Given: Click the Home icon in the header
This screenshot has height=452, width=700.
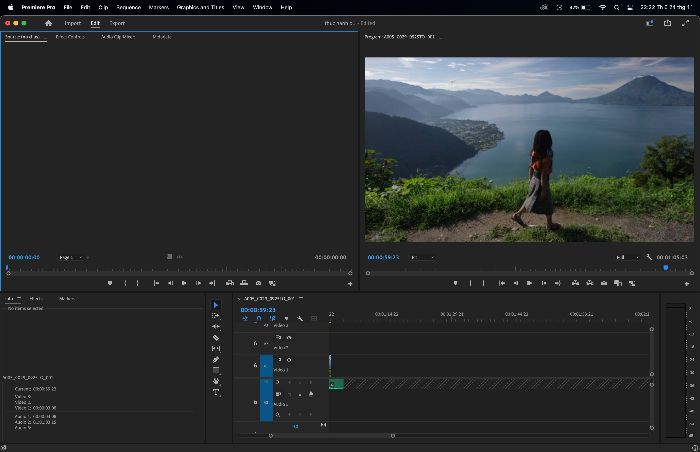Looking at the screenshot, I should click(48, 23).
